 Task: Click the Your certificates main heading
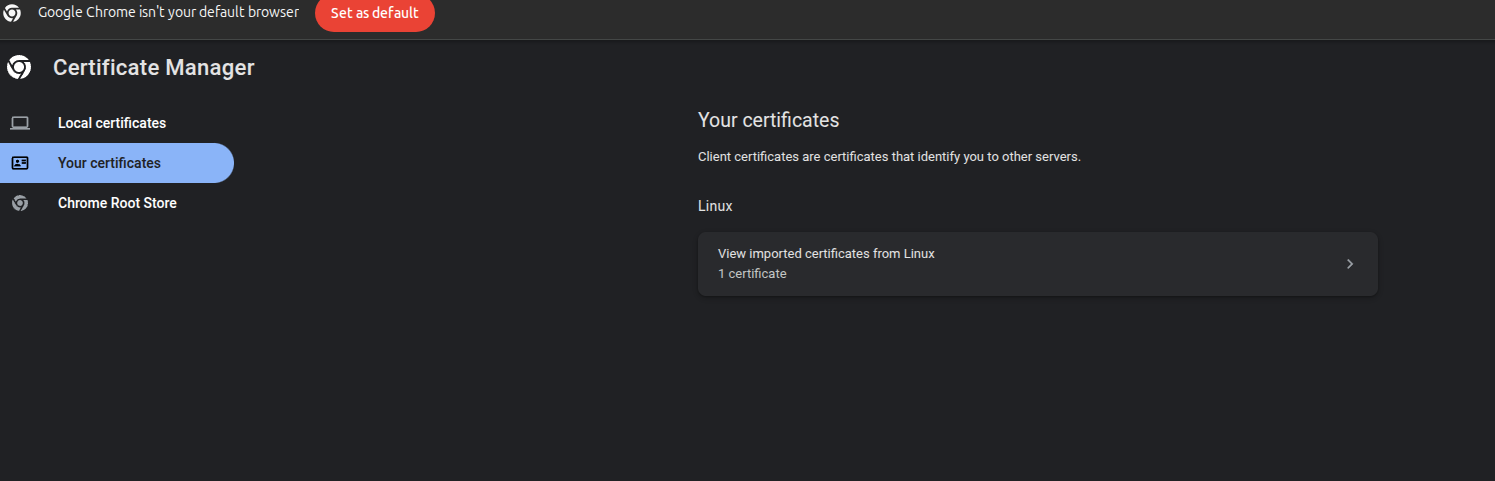(768, 120)
